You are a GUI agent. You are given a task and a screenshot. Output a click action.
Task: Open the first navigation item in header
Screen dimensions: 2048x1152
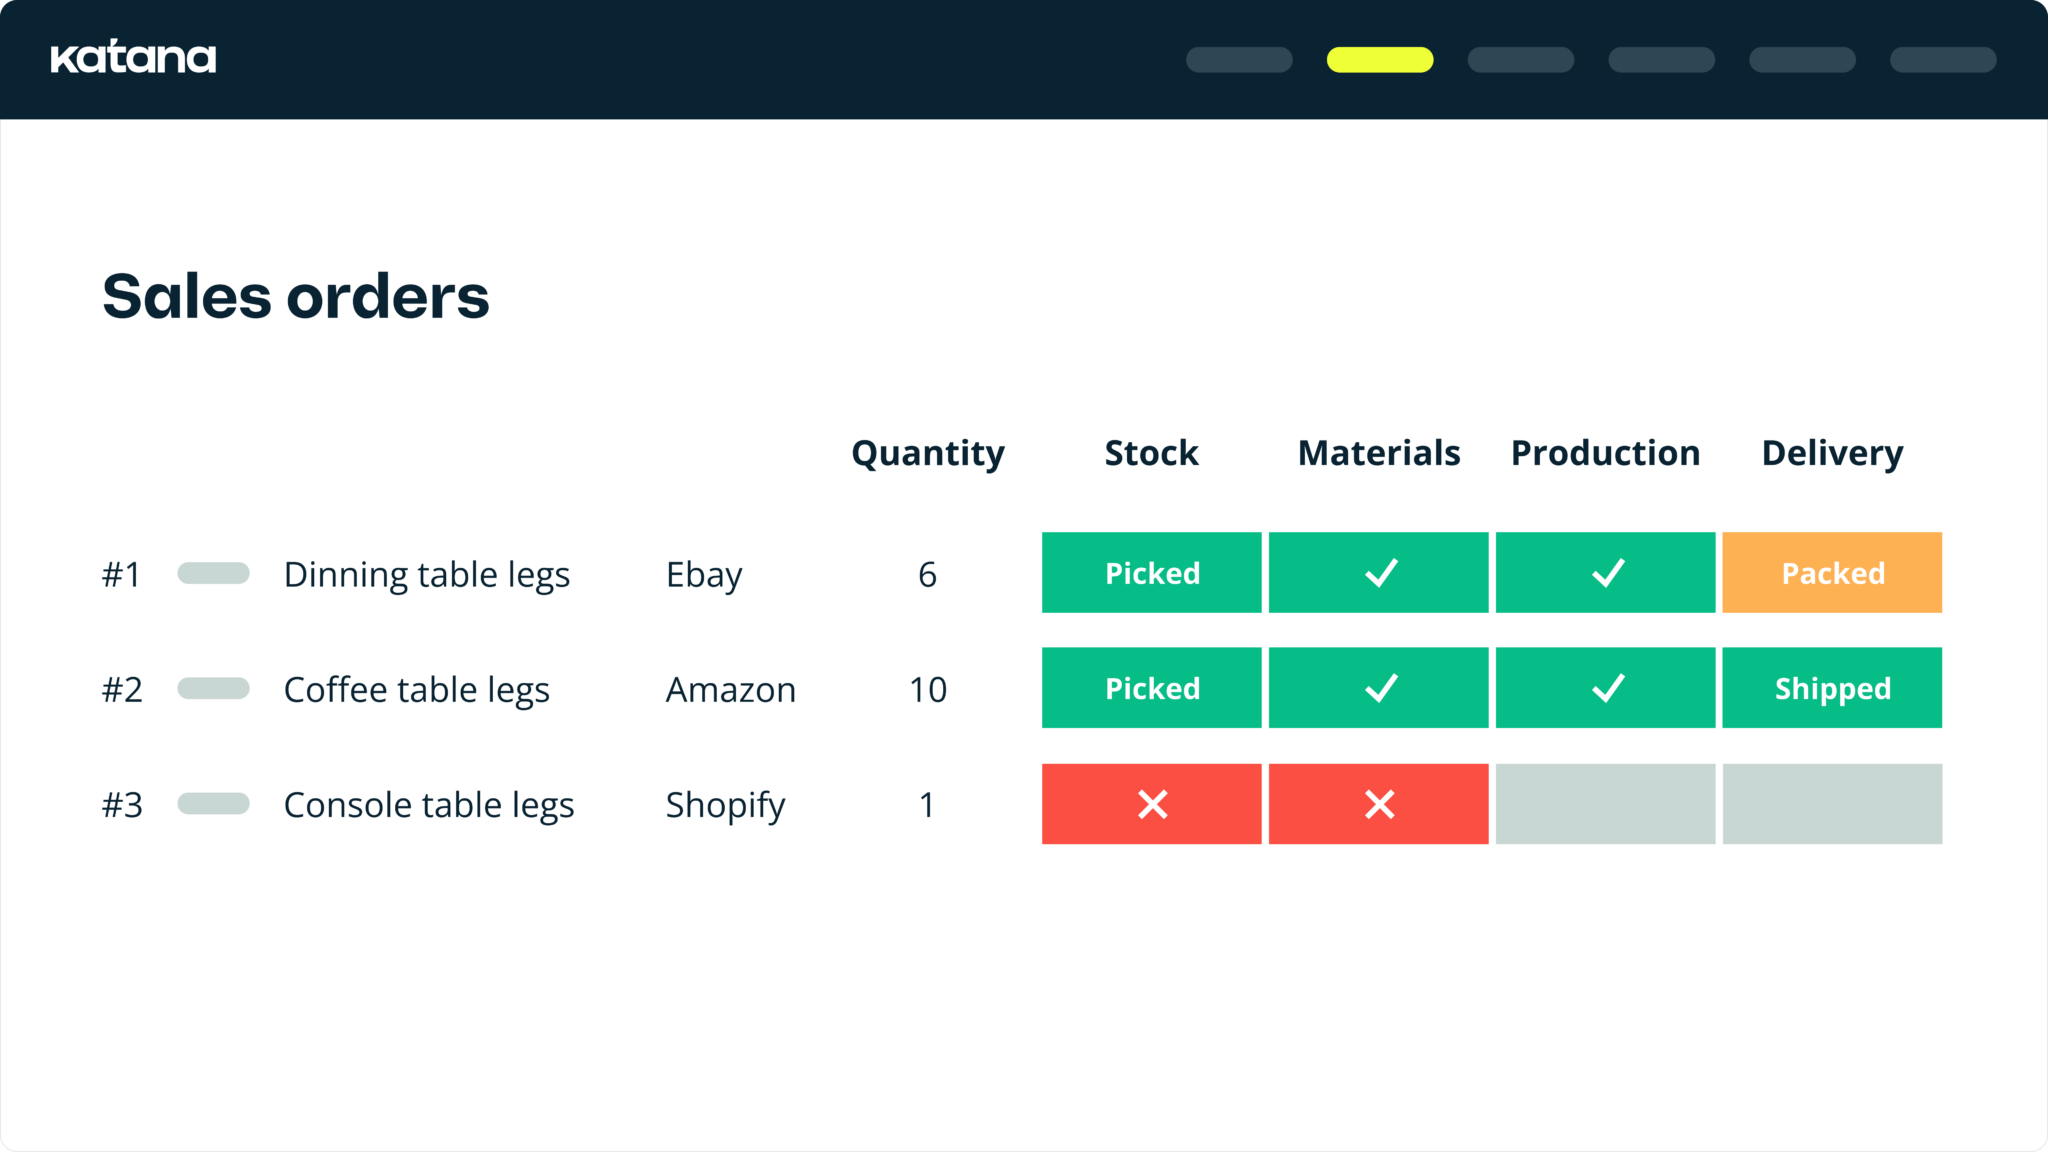(x=1238, y=60)
